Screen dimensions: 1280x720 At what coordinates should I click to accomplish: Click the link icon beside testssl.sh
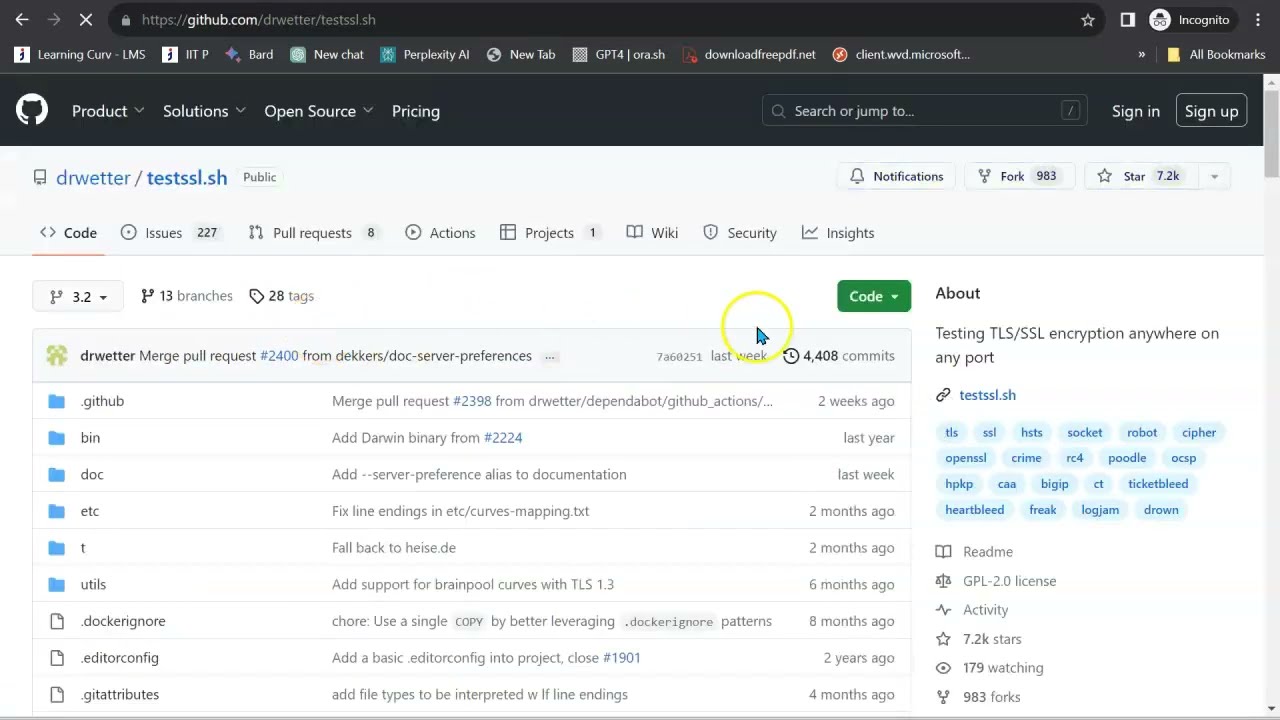pos(943,395)
